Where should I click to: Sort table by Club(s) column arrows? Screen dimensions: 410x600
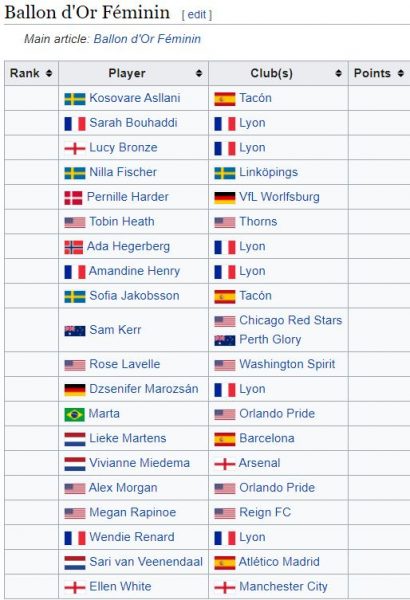click(x=338, y=73)
